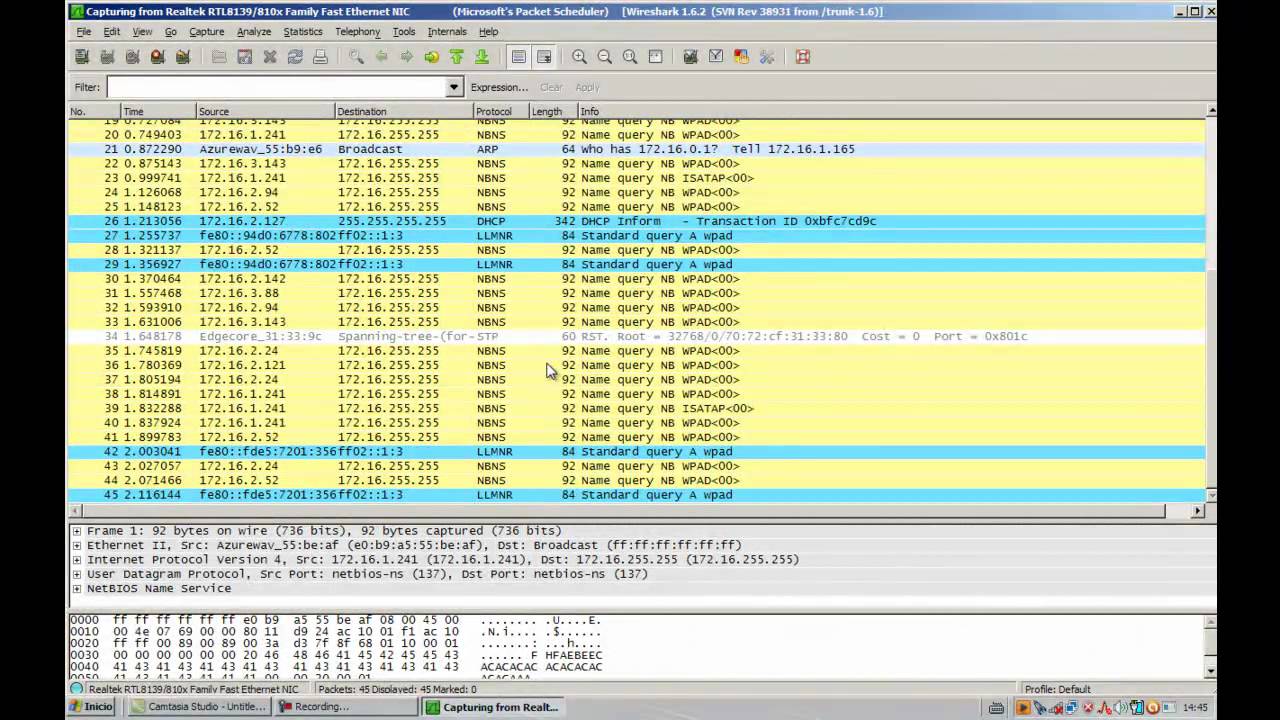This screenshot has width=1280, height=720.
Task: Select packet 34 STP spanning-tree row
Action: tap(636, 337)
